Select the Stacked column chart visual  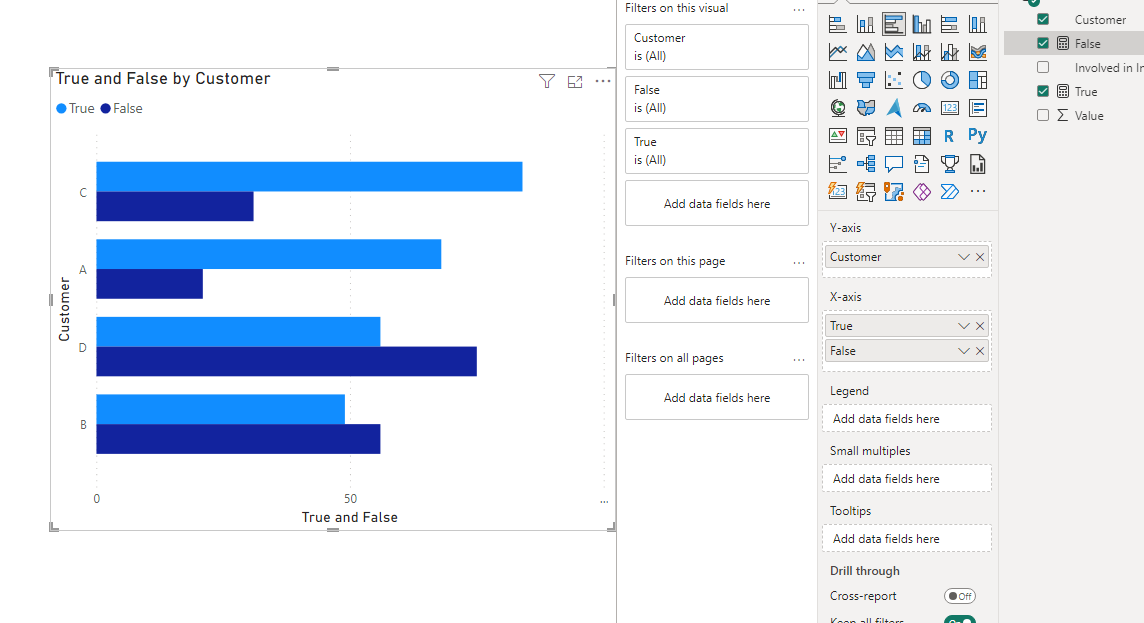(865, 24)
